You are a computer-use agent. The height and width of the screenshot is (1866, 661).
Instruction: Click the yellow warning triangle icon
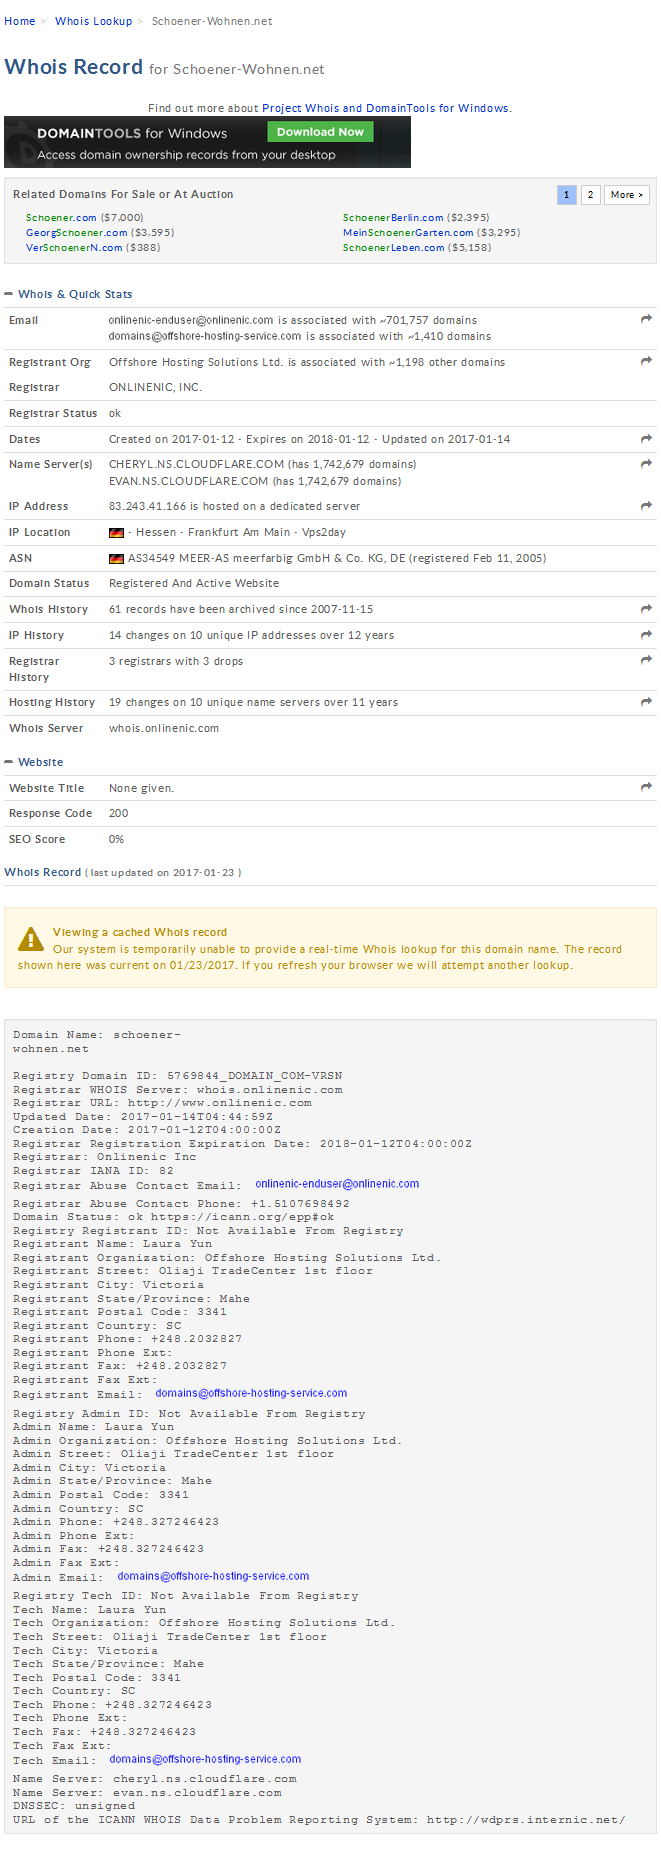click(x=31, y=939)
